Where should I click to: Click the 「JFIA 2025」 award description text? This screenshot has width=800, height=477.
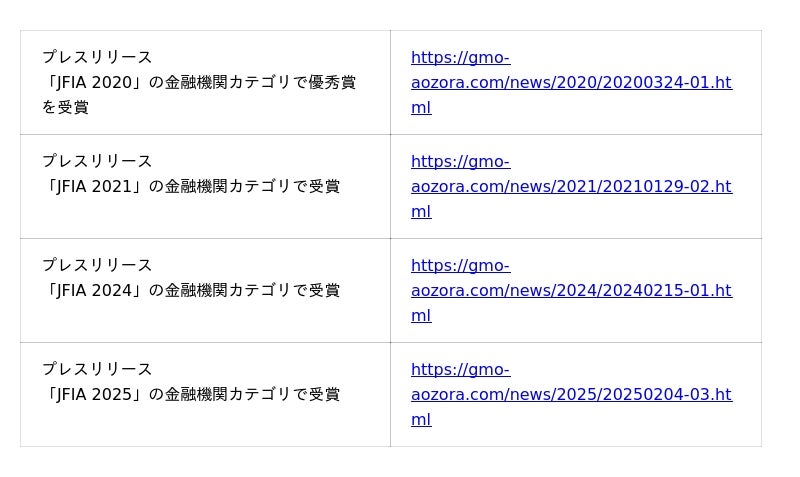pos(191,395)
